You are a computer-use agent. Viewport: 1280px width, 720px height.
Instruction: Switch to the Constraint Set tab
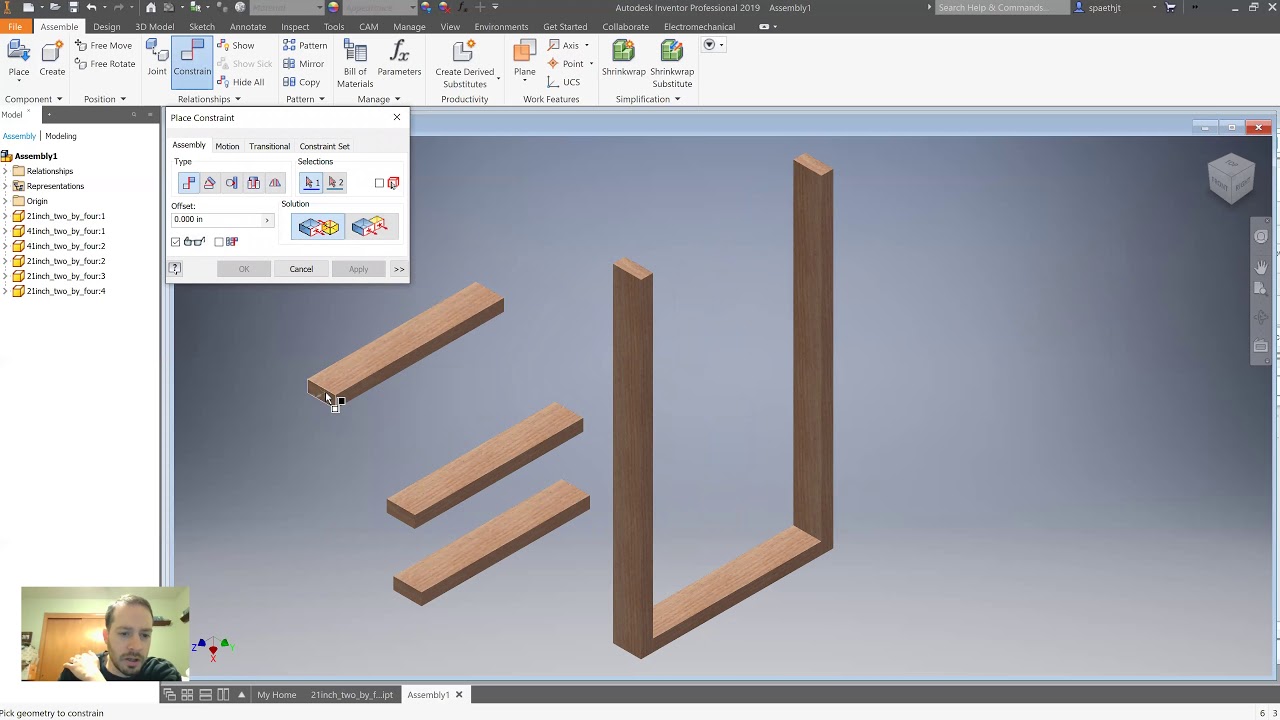click(325, 146)
